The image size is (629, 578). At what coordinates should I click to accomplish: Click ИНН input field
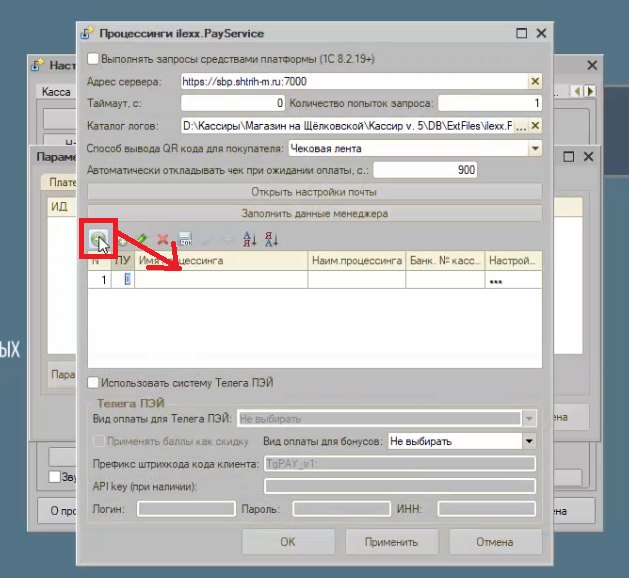(x=487, y=509)
